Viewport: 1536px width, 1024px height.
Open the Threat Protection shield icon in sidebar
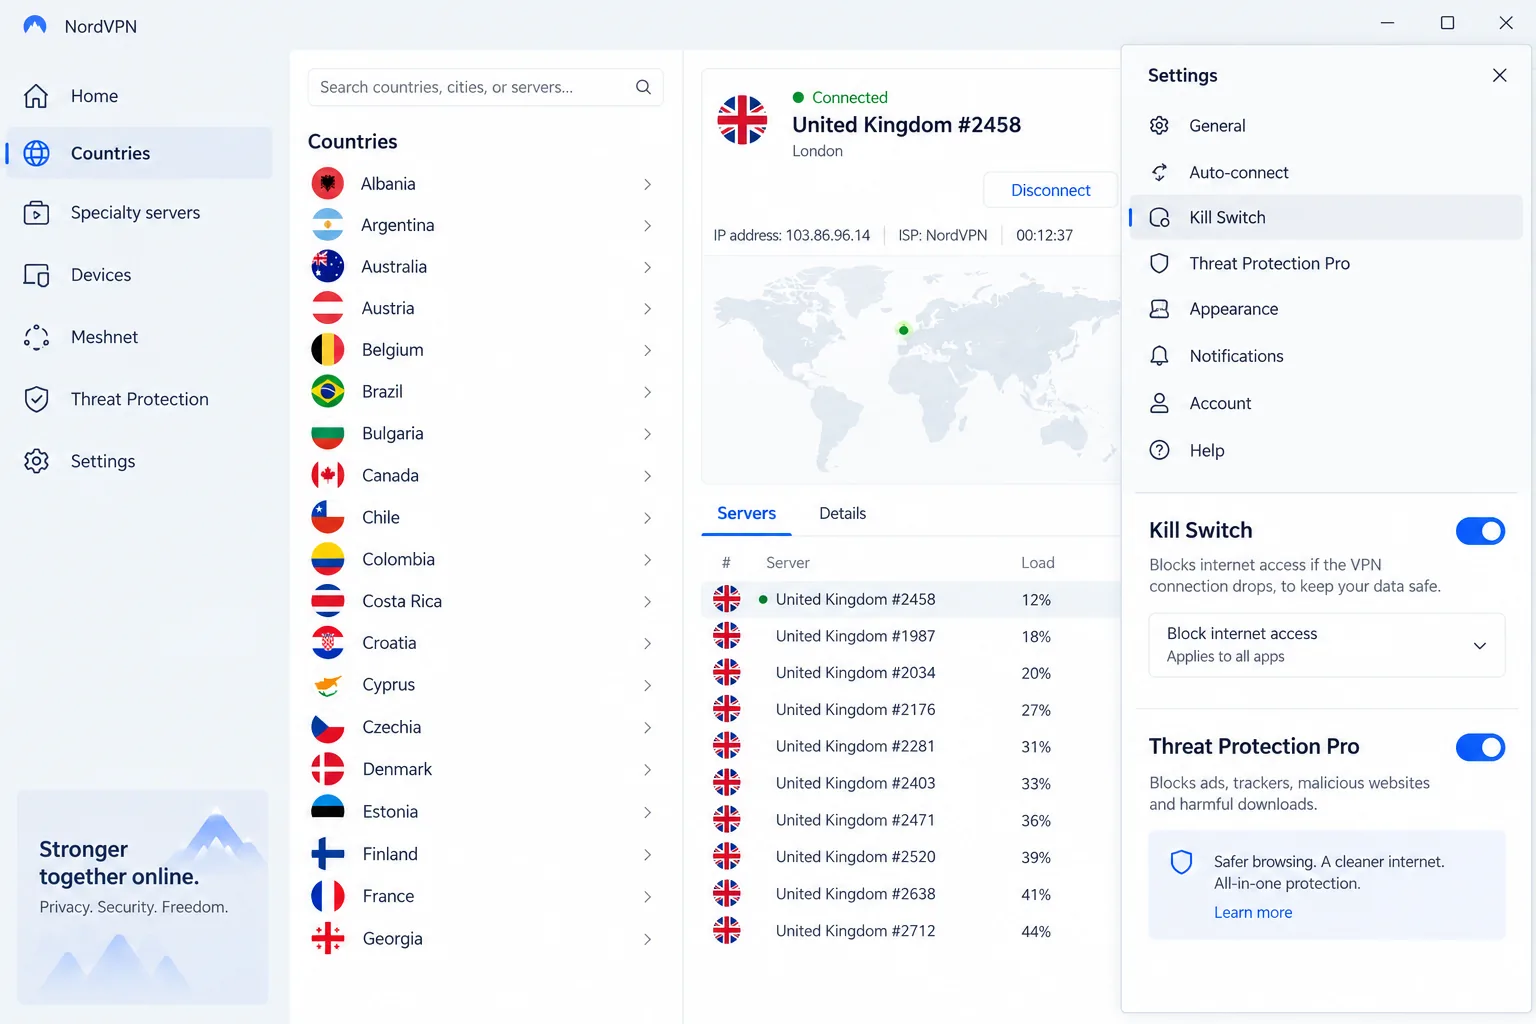point(36,399)
